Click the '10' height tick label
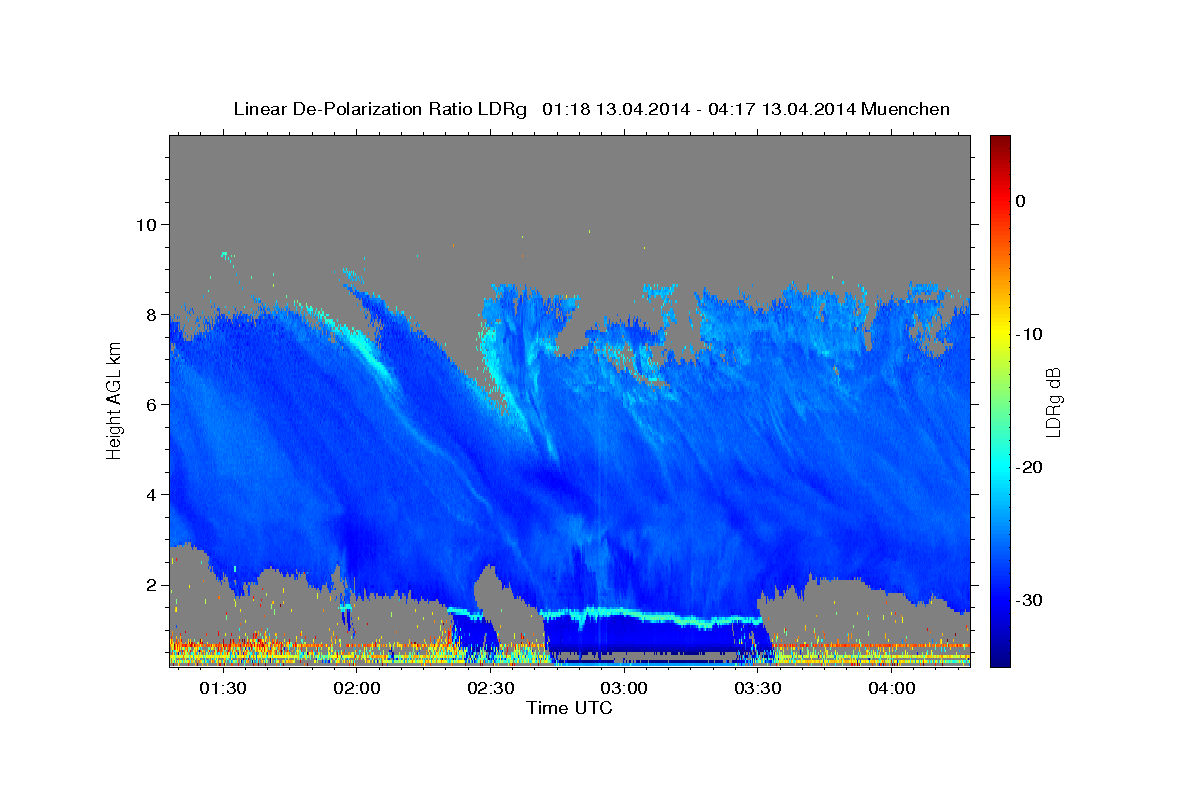This screenshot has height=800, width=1200. pyautogui.click(x=146, y=224)
